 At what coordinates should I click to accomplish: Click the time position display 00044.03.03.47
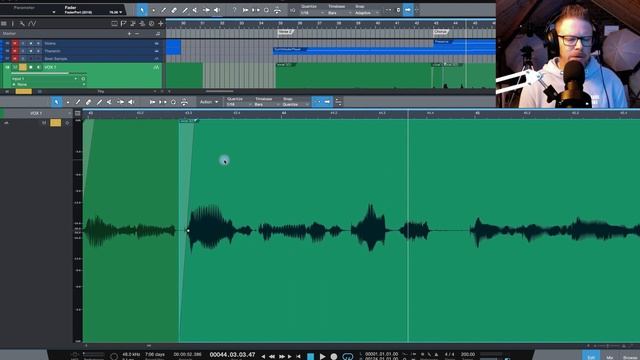(x=232, y=355)
